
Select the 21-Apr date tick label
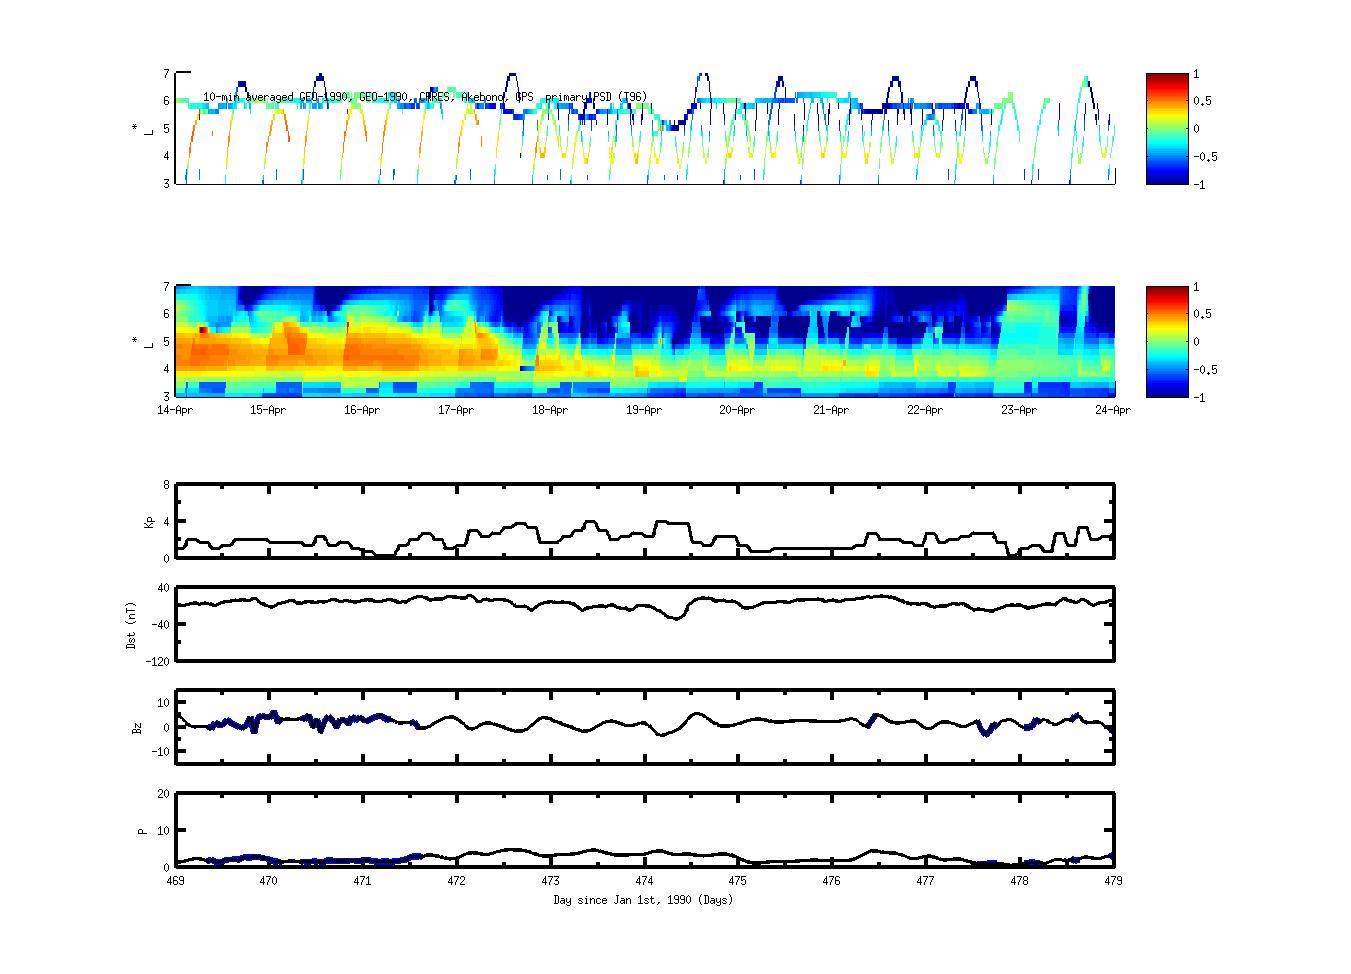click(x=831, y=410)
